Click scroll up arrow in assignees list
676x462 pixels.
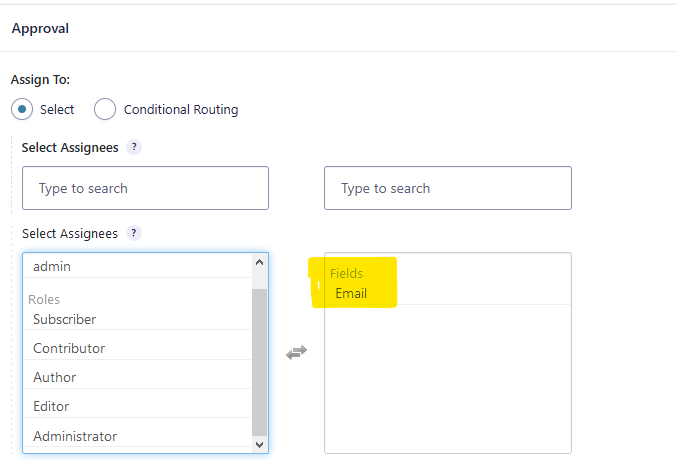coord(260,262)
